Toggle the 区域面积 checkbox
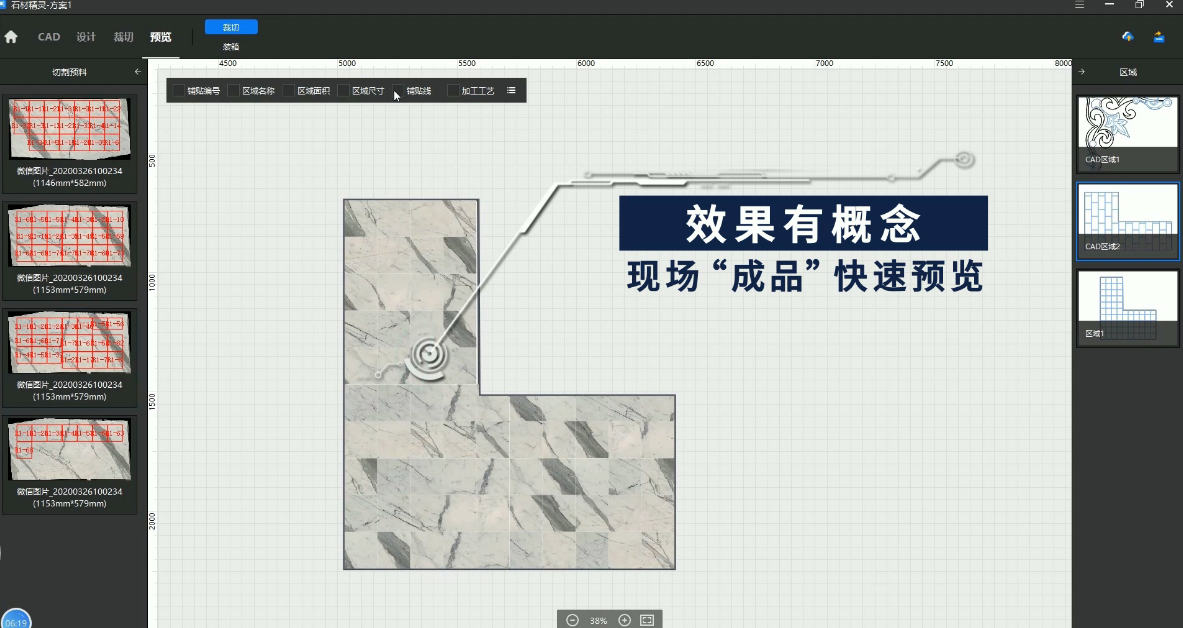Image resolution: width=1183 pixels, height=628 pixels. (x=289, y=91)
